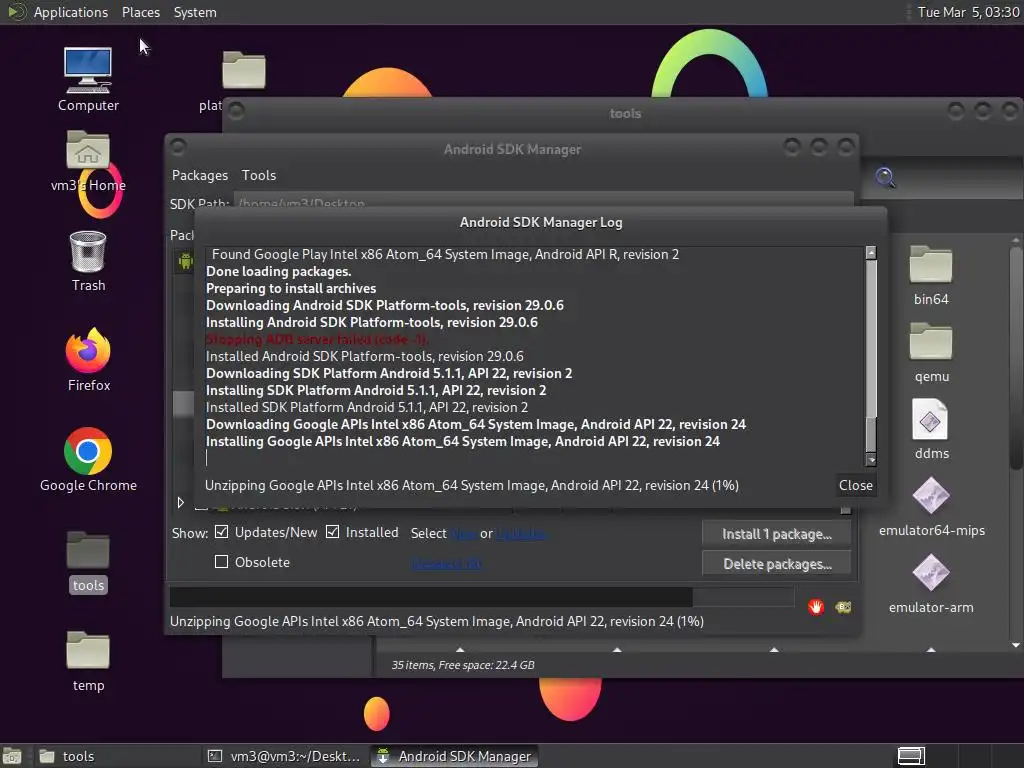This screenshot has width=1024, height=768.
Task: Click the Android robot icon in package list
Action: [x=185, y=261]
